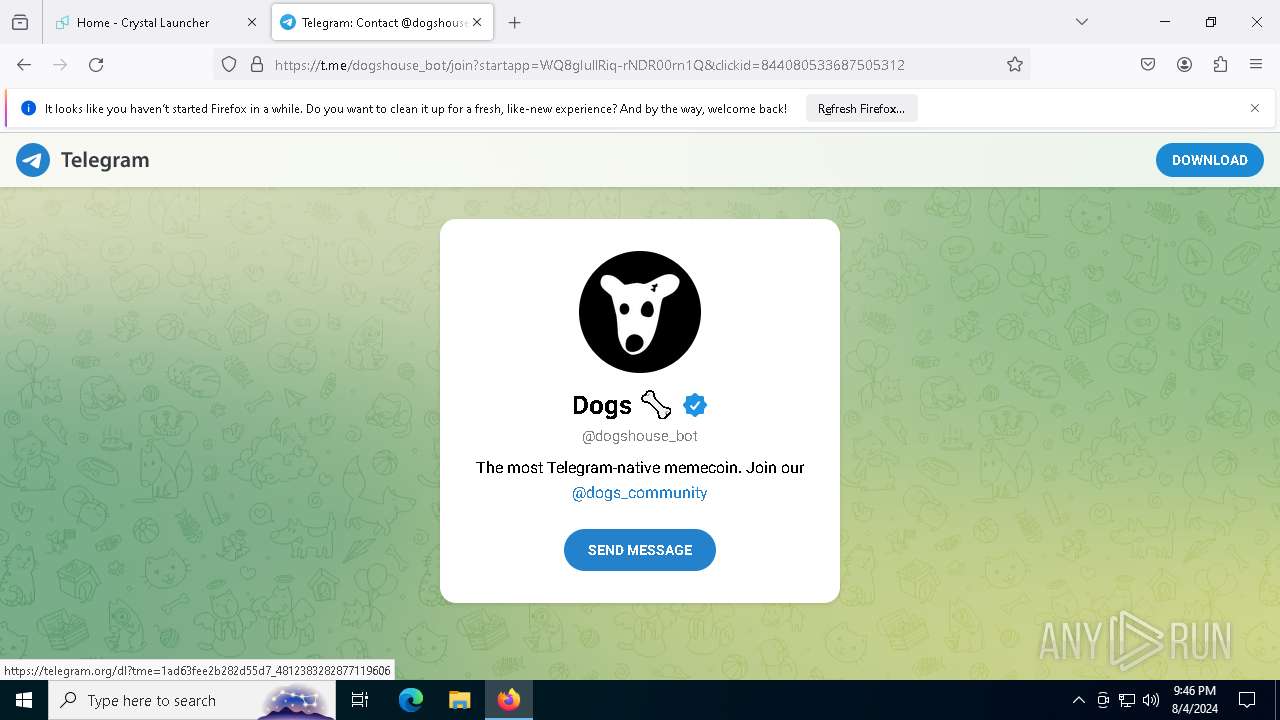This screenshot has width=1280, height=720.
Task: Click Refresh Firefox button
Action: pyautogui.click(x=861, y=109)
